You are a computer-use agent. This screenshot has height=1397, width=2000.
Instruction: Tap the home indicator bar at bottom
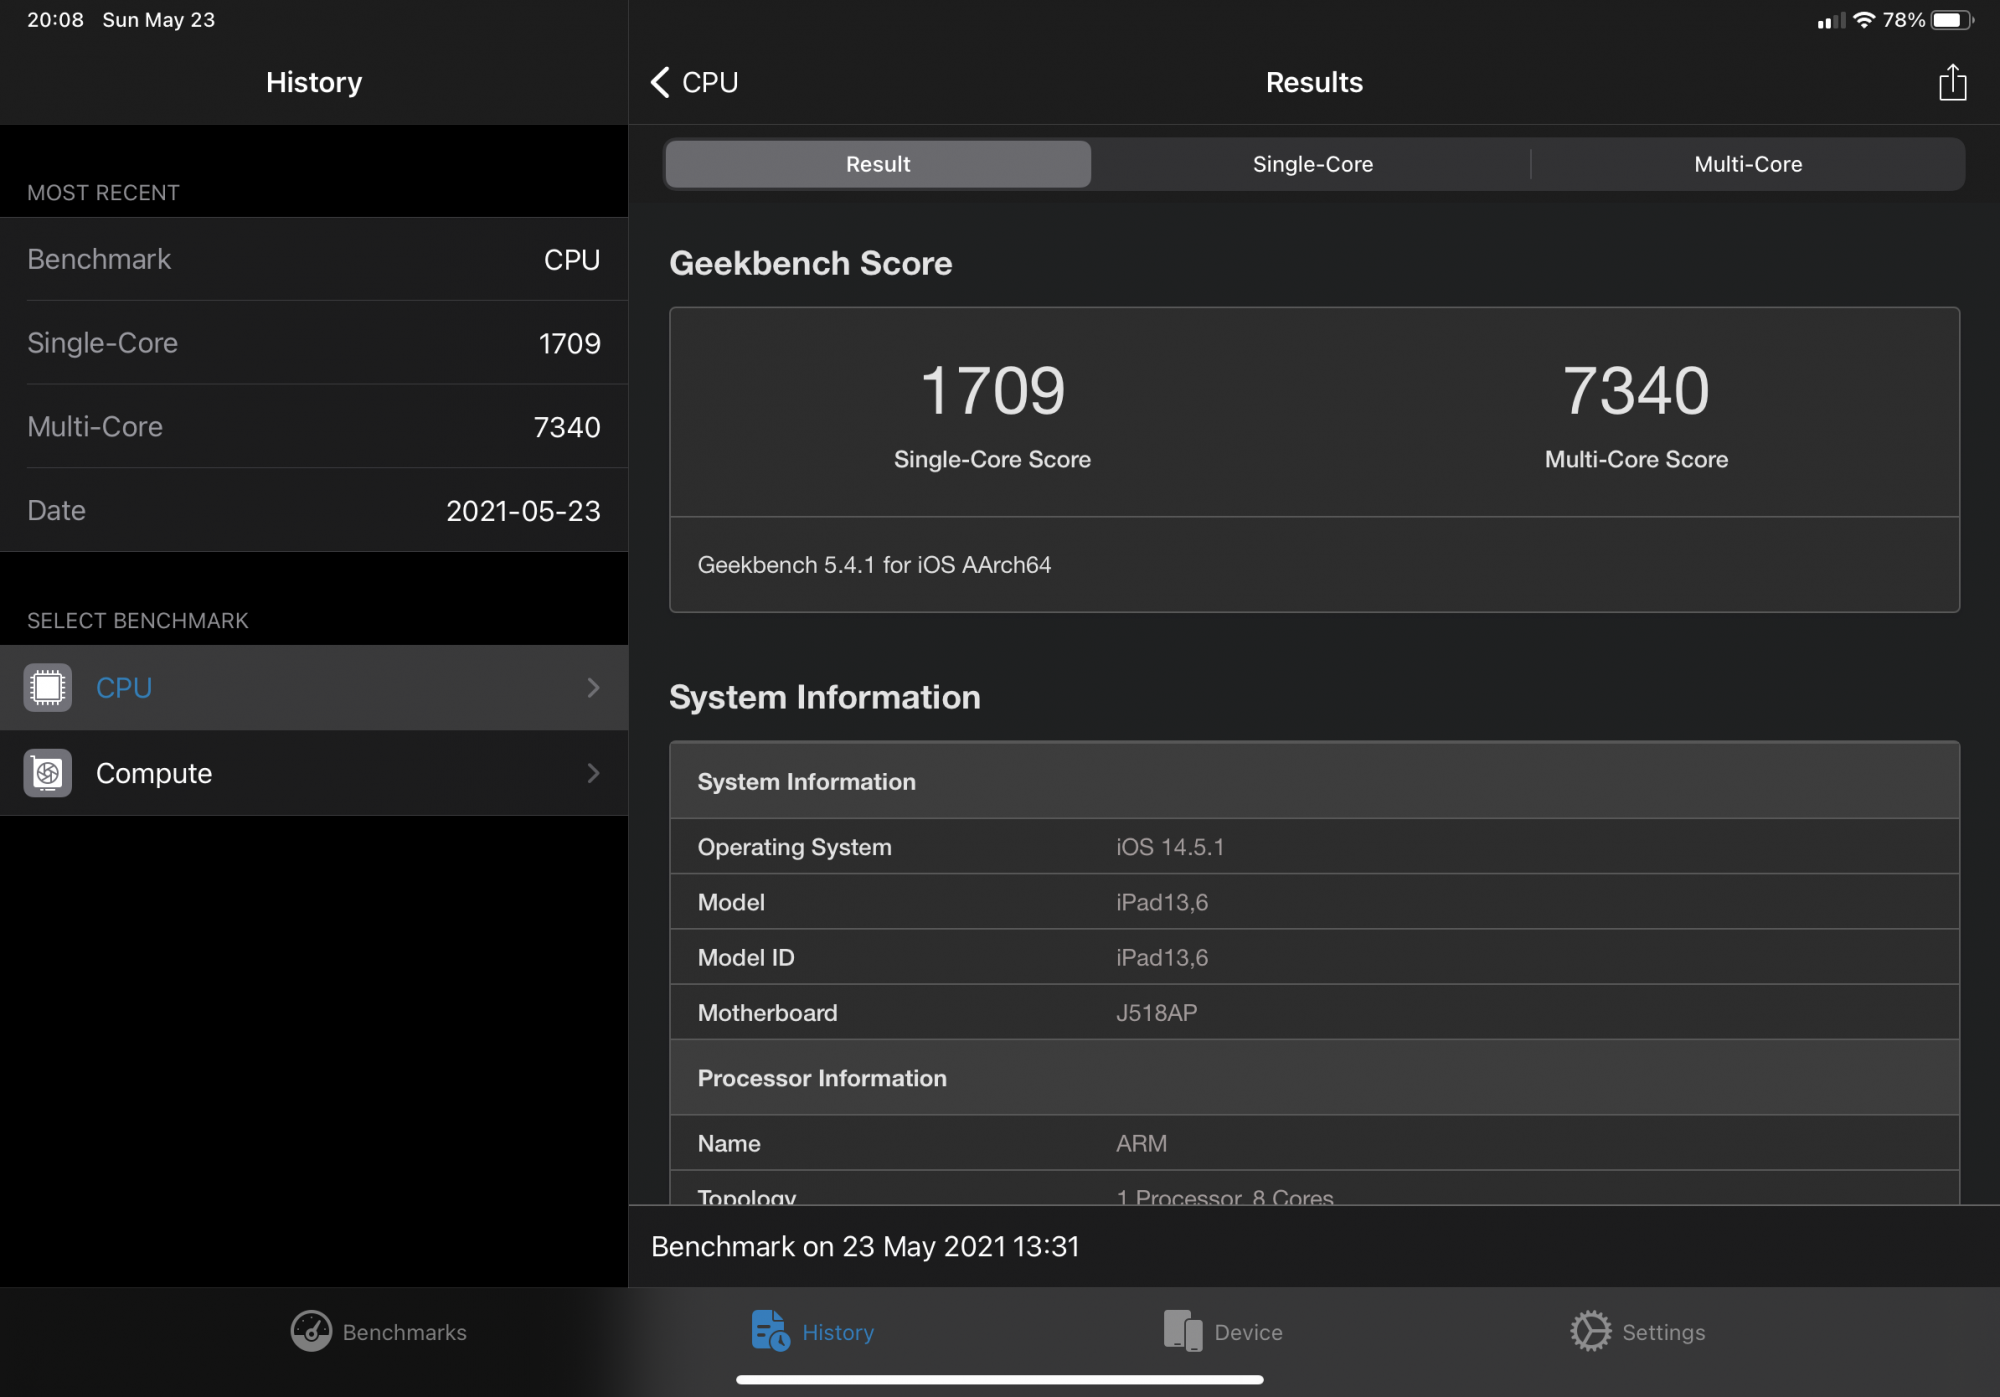tap(1000, 1380)
